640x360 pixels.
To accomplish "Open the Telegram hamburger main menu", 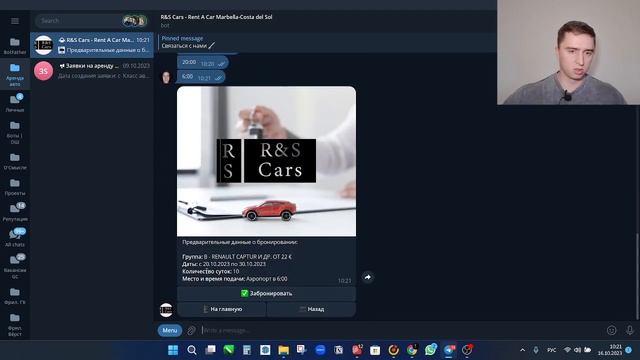I will [15, 21].
